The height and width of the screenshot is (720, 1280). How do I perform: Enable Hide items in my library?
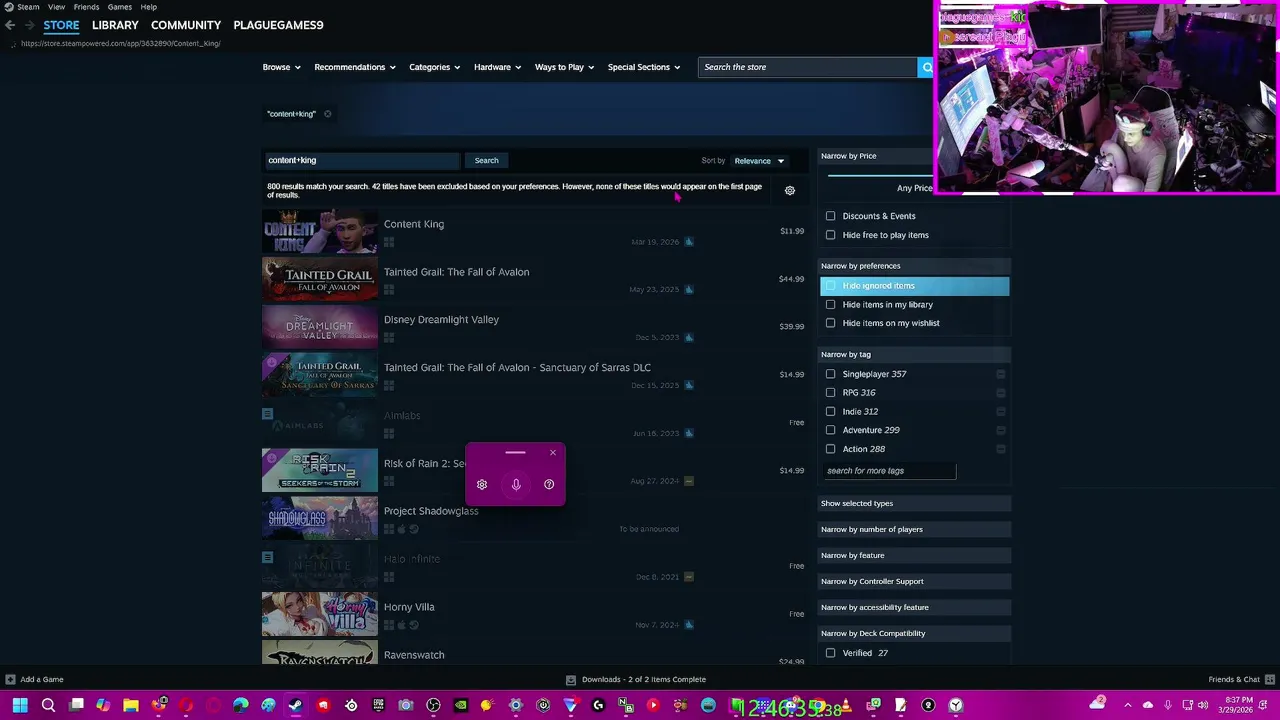[830, 305]
